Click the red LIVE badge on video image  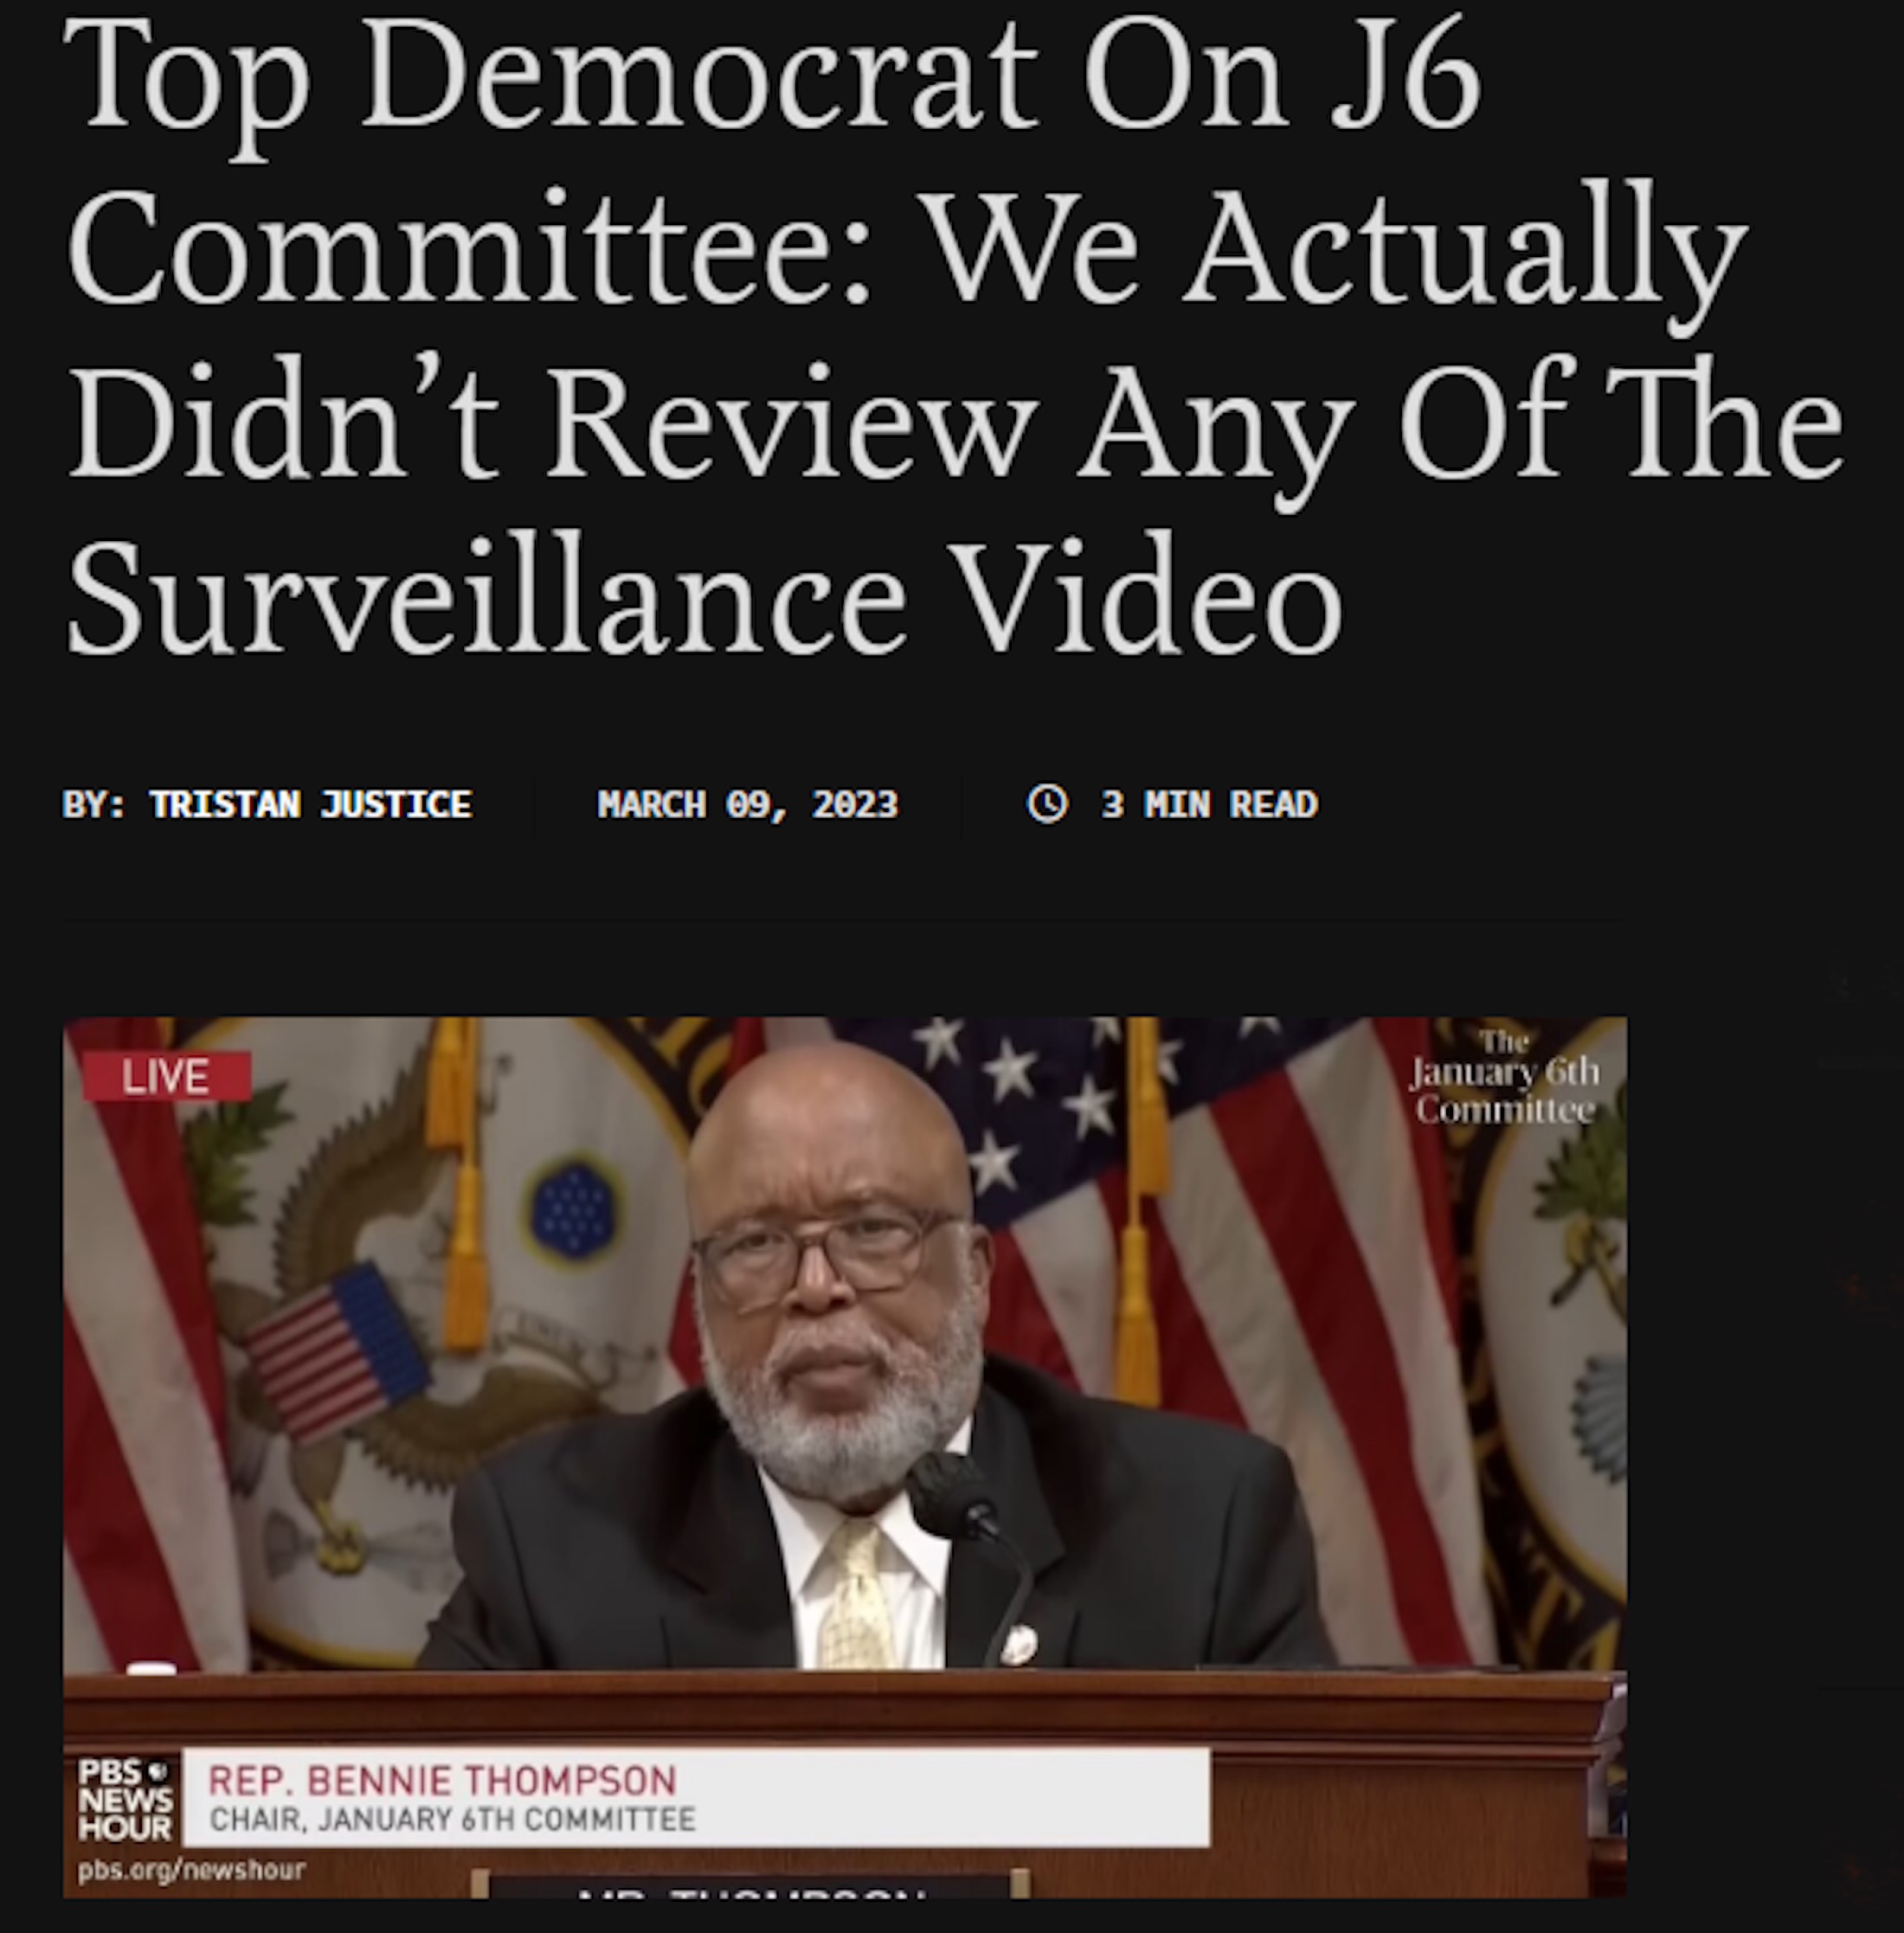tap(166, 1076)
